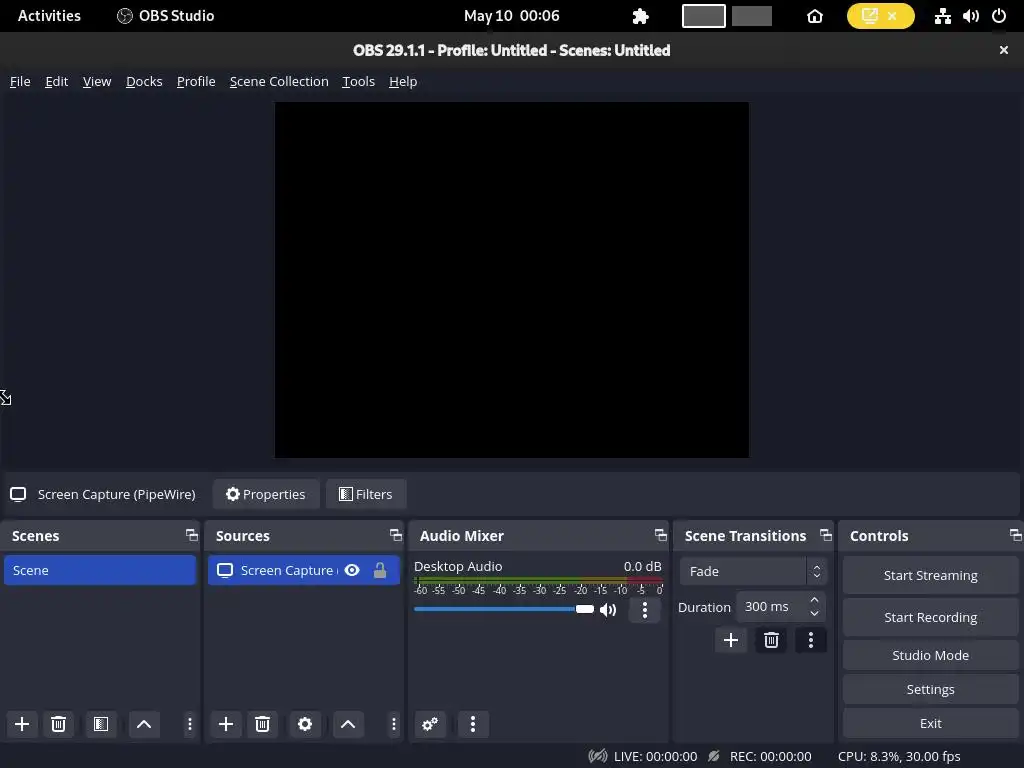Open Audio Mixer bottom options menu dots
This screenshot has height=768, width=1024.
pos(473,724)
